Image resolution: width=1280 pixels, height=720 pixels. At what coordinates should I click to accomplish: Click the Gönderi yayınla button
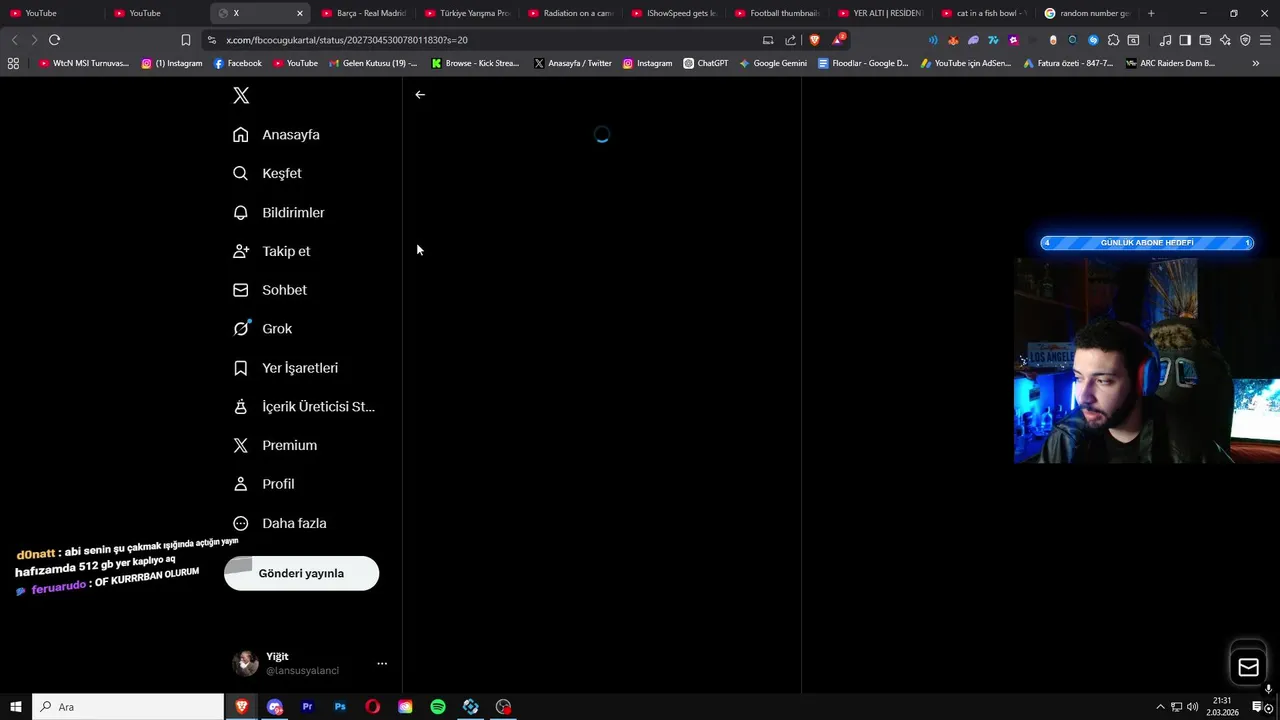click(301, 573)
